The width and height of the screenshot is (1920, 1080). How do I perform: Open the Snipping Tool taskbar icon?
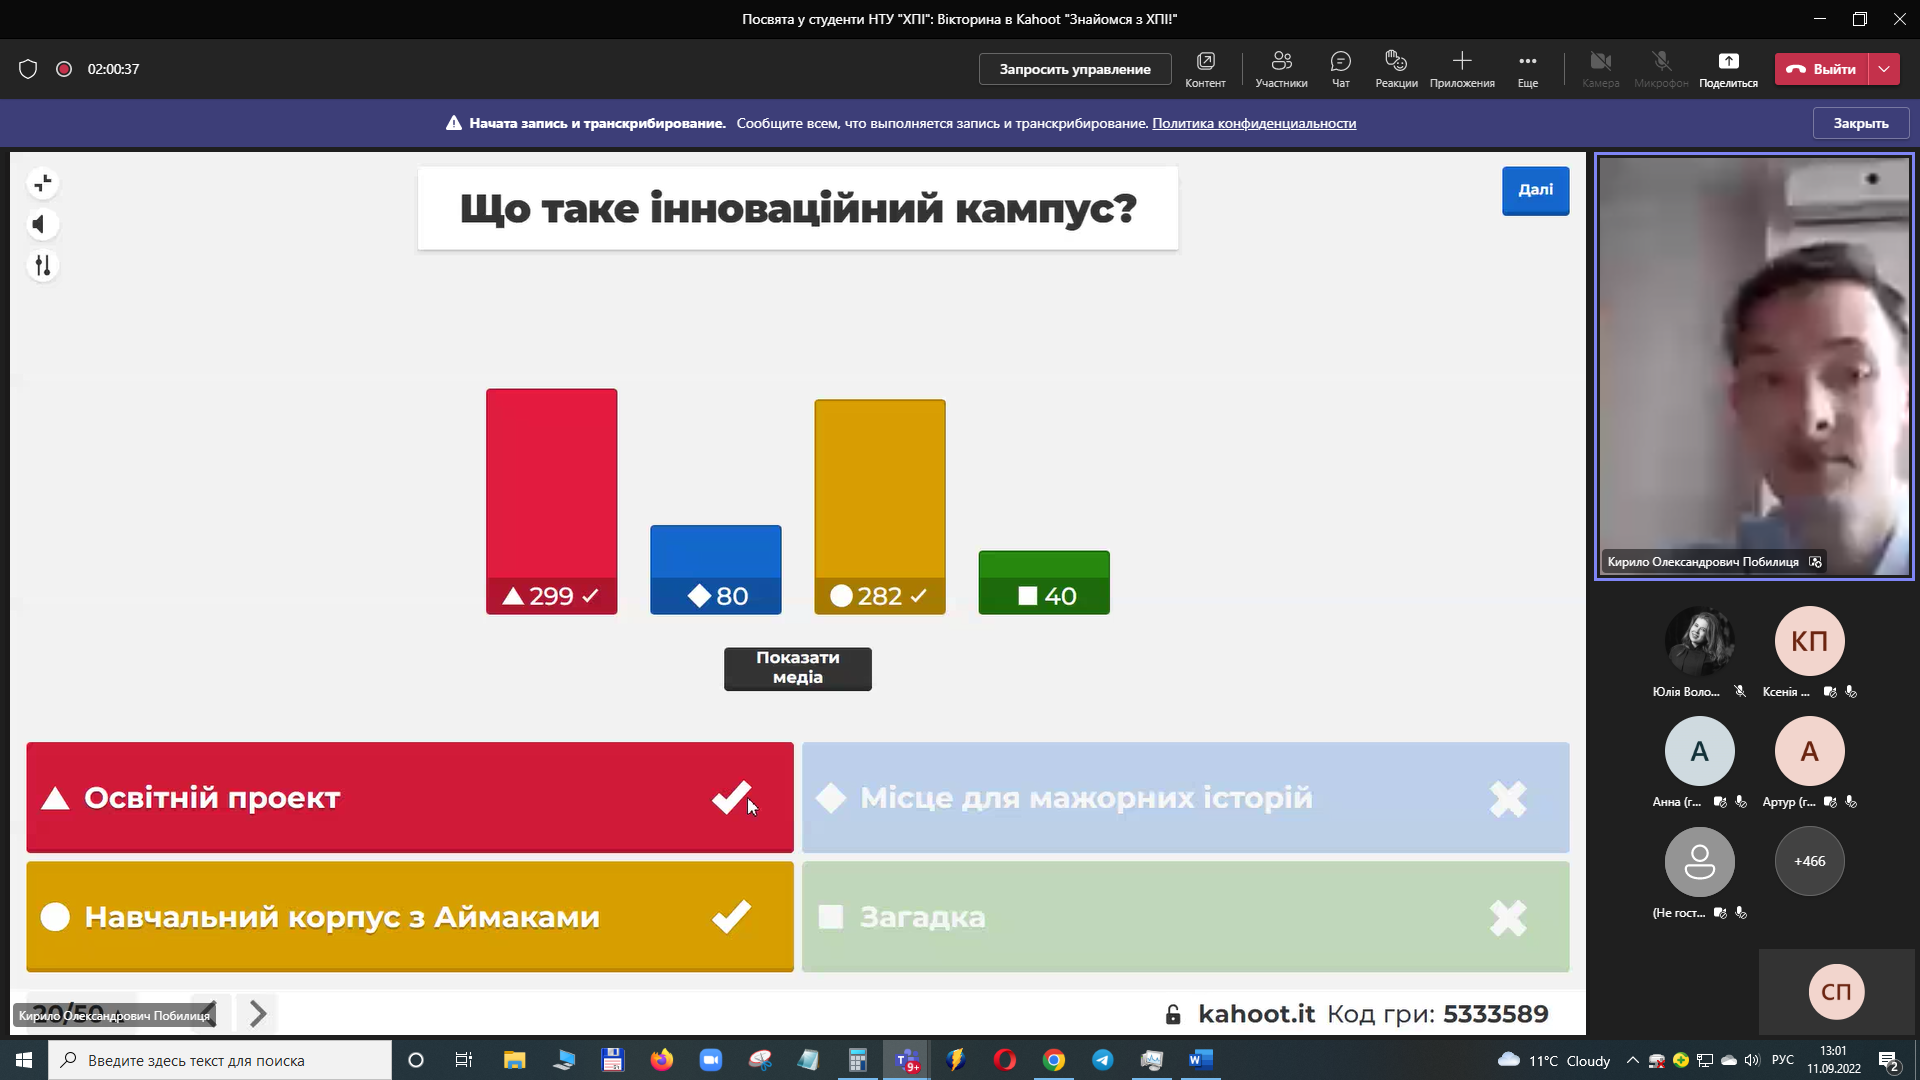[x=760, y=1060]
